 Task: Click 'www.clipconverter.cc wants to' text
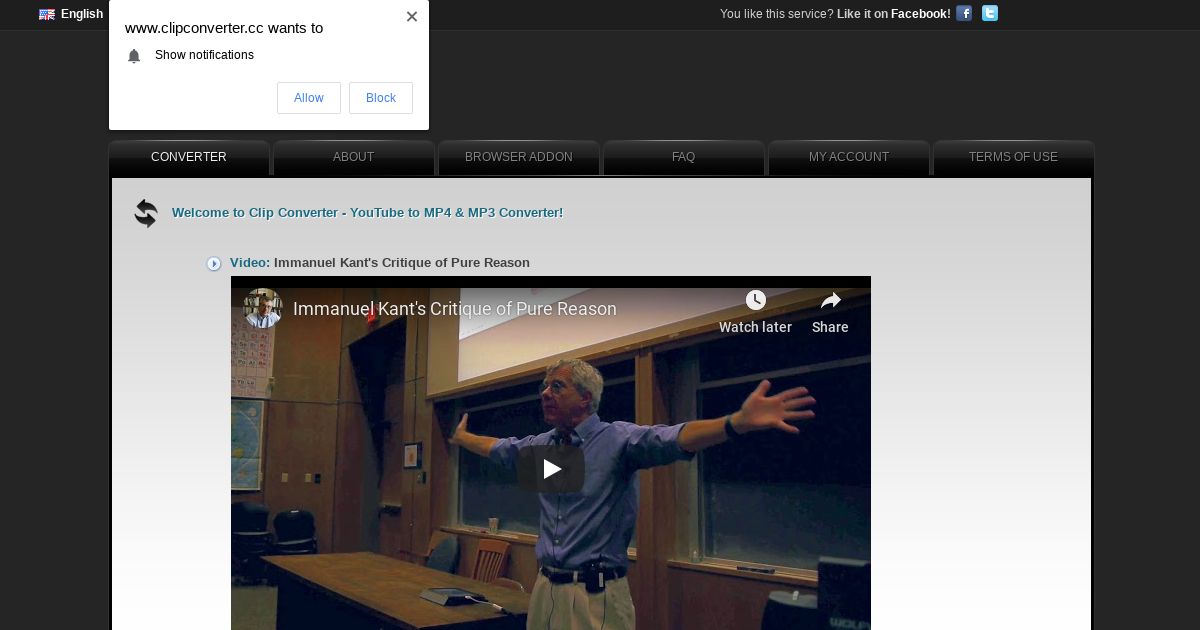(224, 28)
